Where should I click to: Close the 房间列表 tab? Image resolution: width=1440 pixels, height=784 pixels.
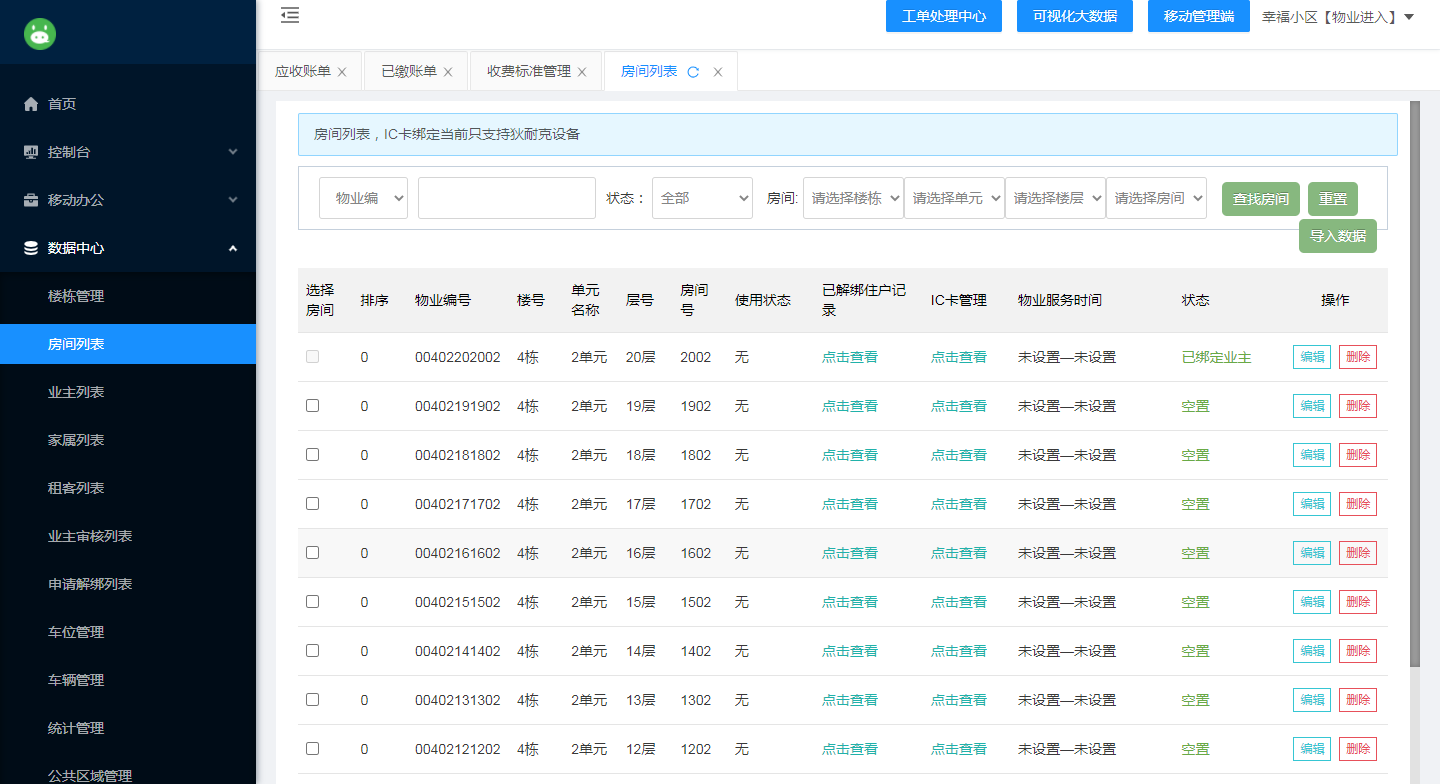tap(717, 72)
